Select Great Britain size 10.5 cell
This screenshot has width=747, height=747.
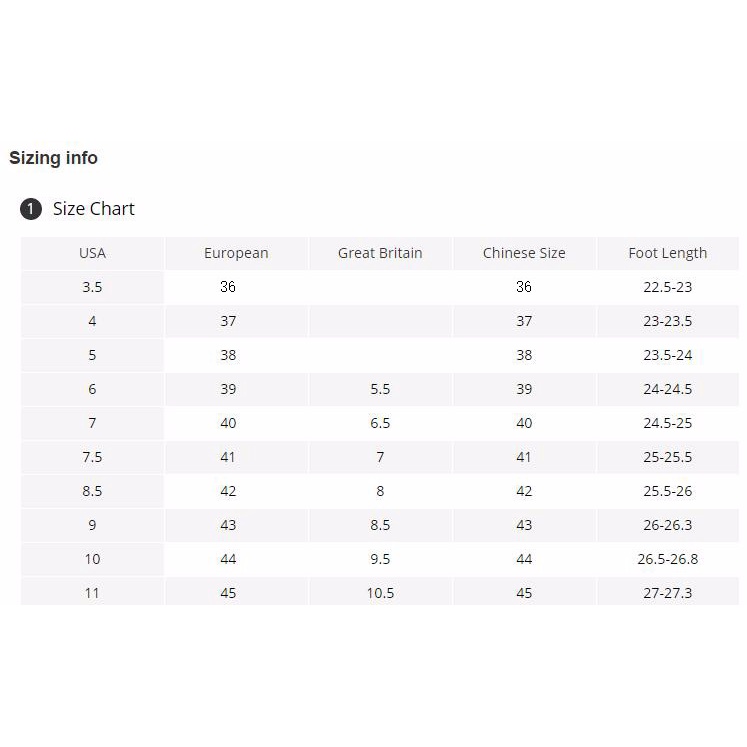(380, 592)
